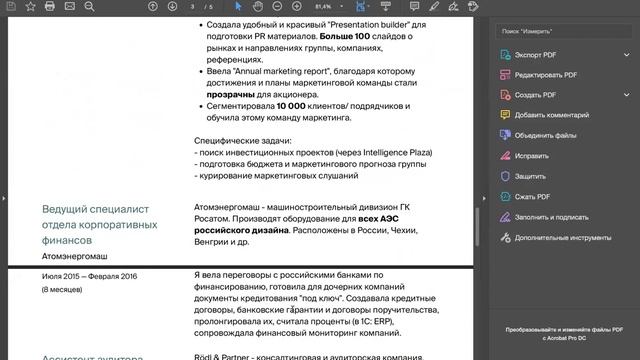Expand the Экспорт PDF chevron
640x360 pixels.
pos(627,55)
